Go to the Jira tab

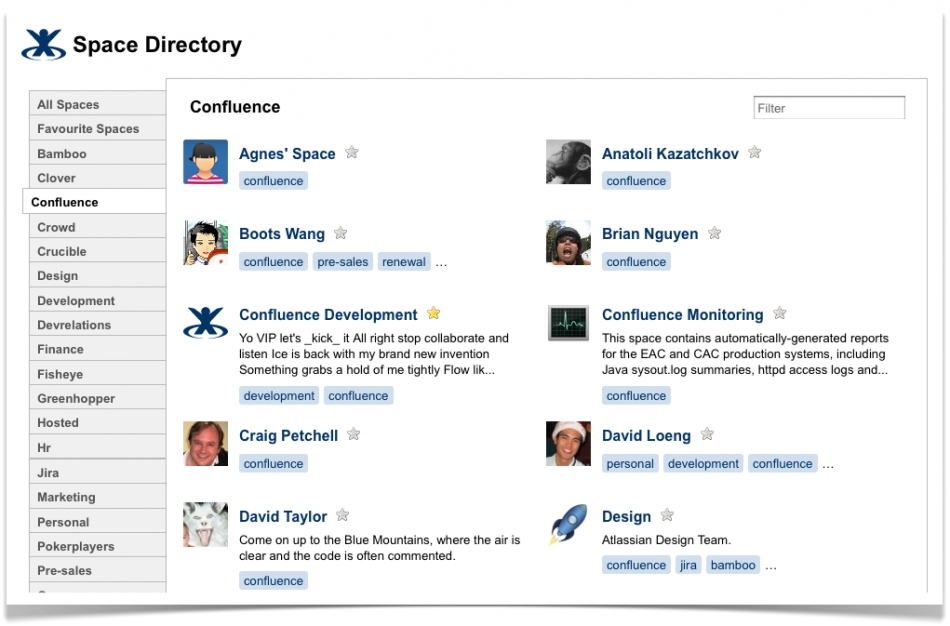tap(97, 472)
